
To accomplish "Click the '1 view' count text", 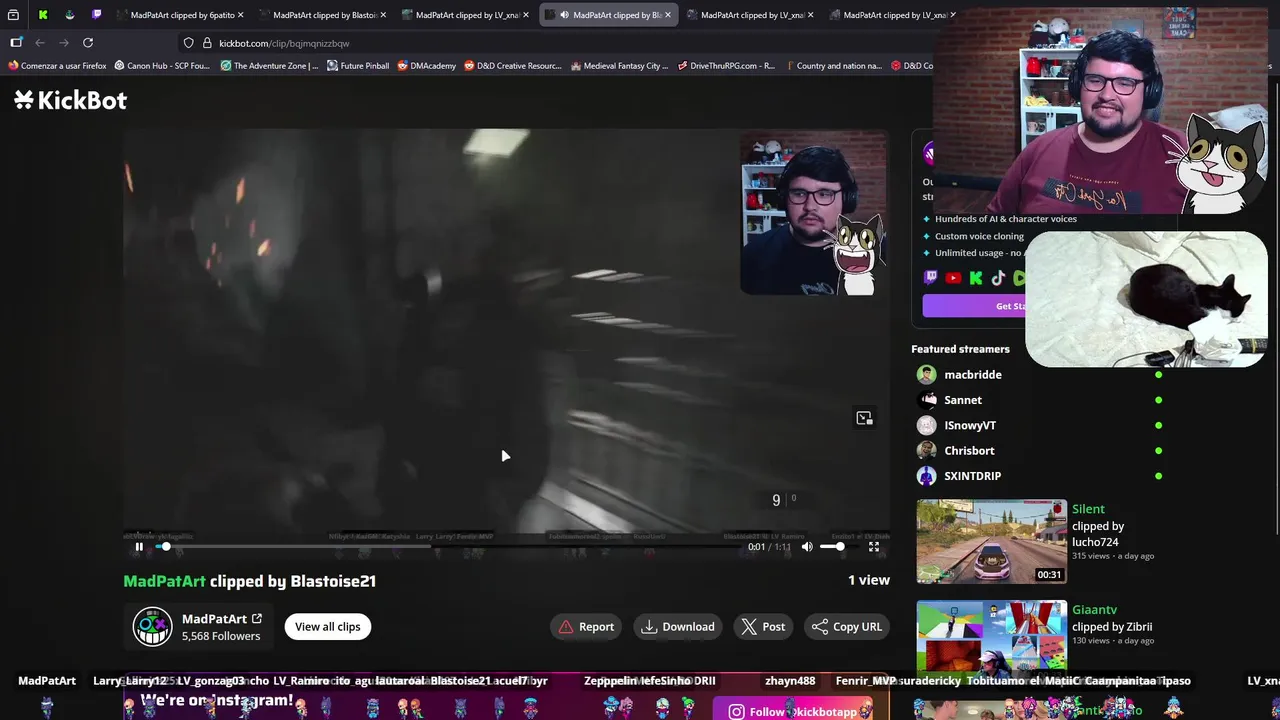I will pyautogui.click(x=869, y=580).
